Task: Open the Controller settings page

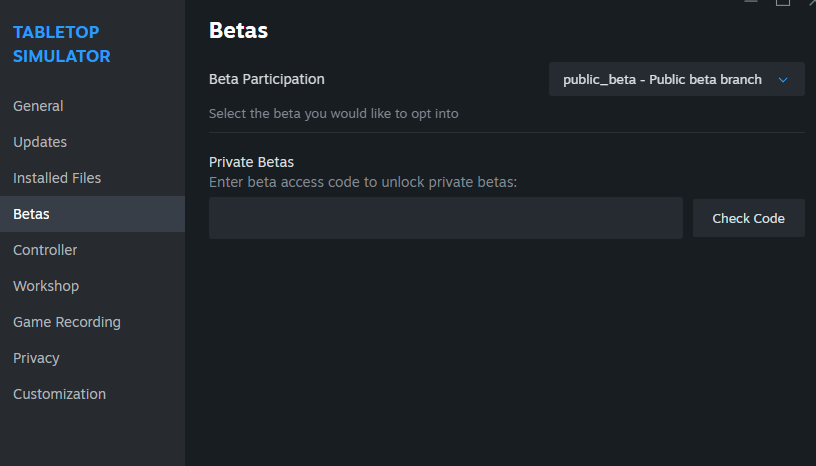Action: tap(45, 250)
